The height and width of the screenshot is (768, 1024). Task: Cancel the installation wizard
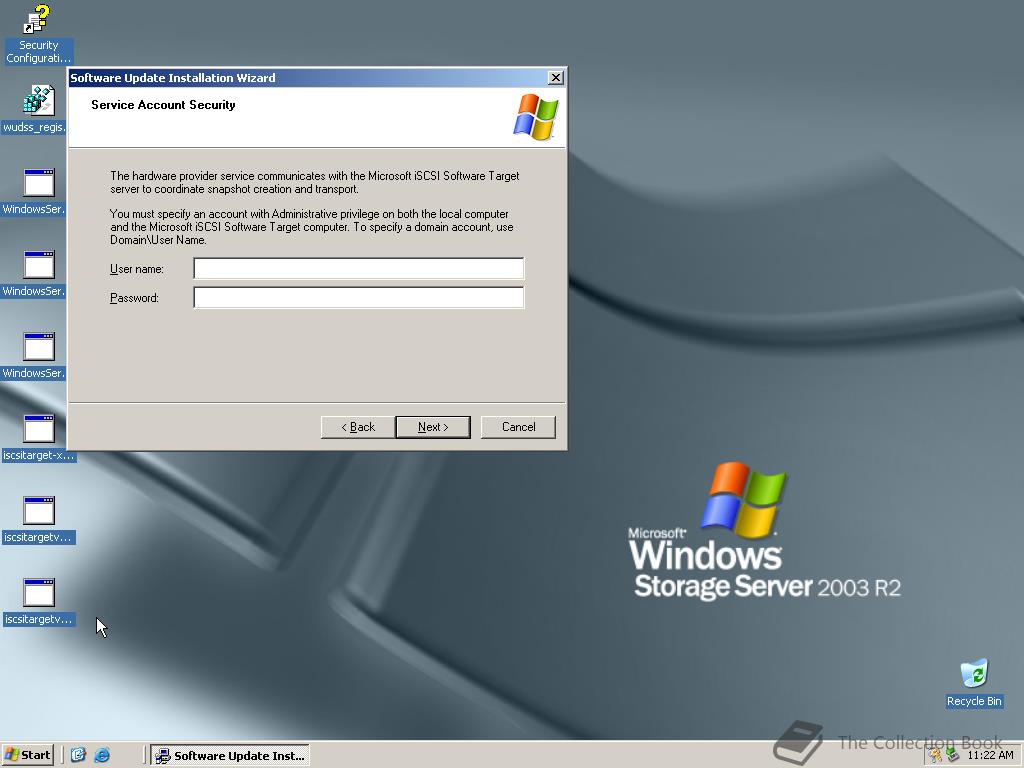click(519, 427)
